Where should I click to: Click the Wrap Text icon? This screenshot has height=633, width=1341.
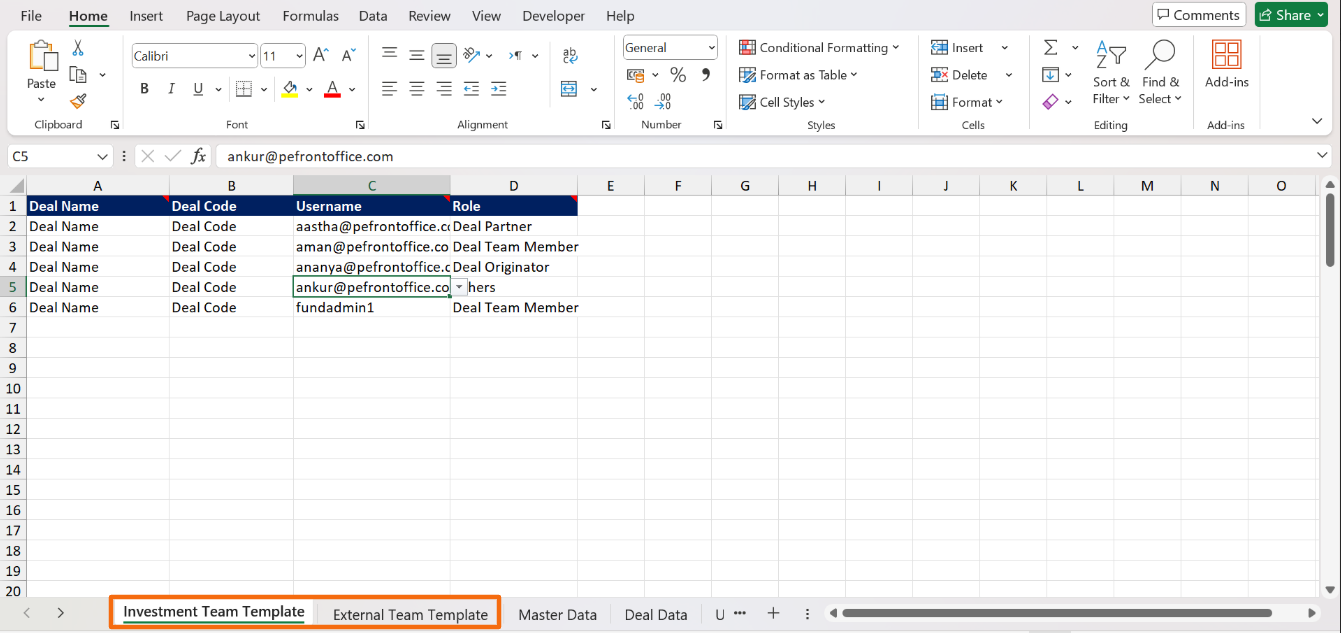(570, 56)
